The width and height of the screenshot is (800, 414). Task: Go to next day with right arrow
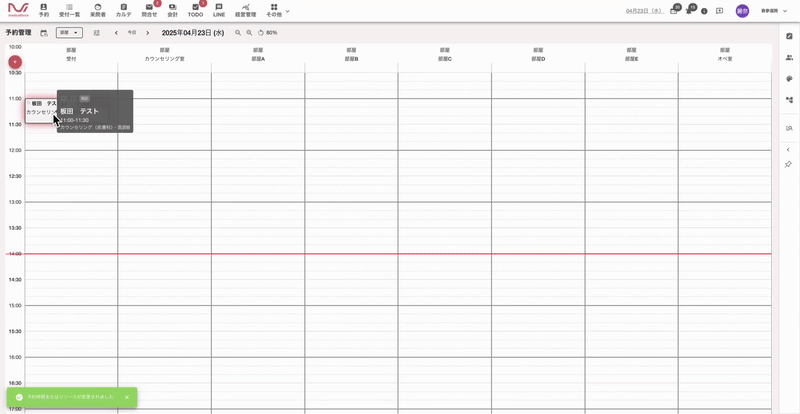point(148,33)
